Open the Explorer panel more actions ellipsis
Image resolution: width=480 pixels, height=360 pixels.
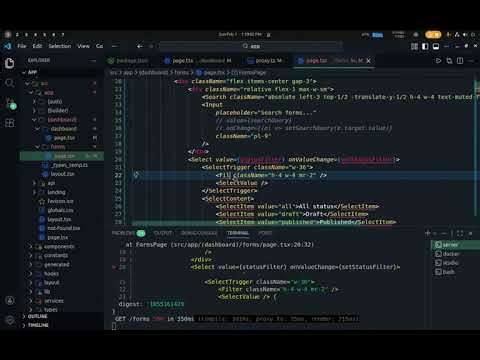93,60
